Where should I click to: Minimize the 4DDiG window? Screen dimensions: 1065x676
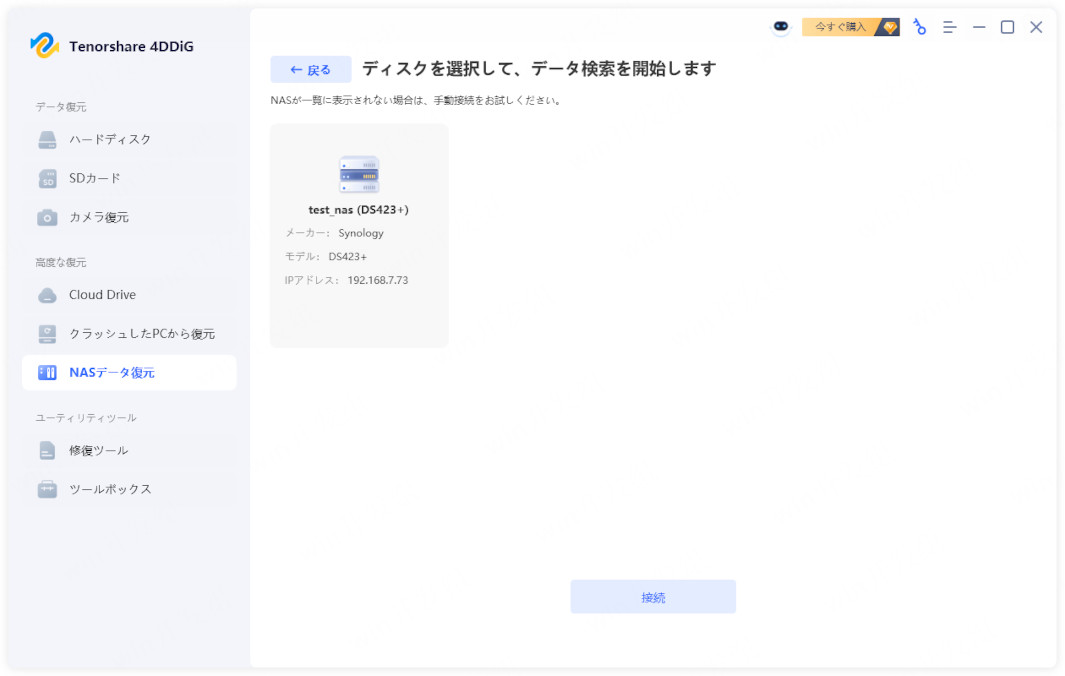point(979,27)
